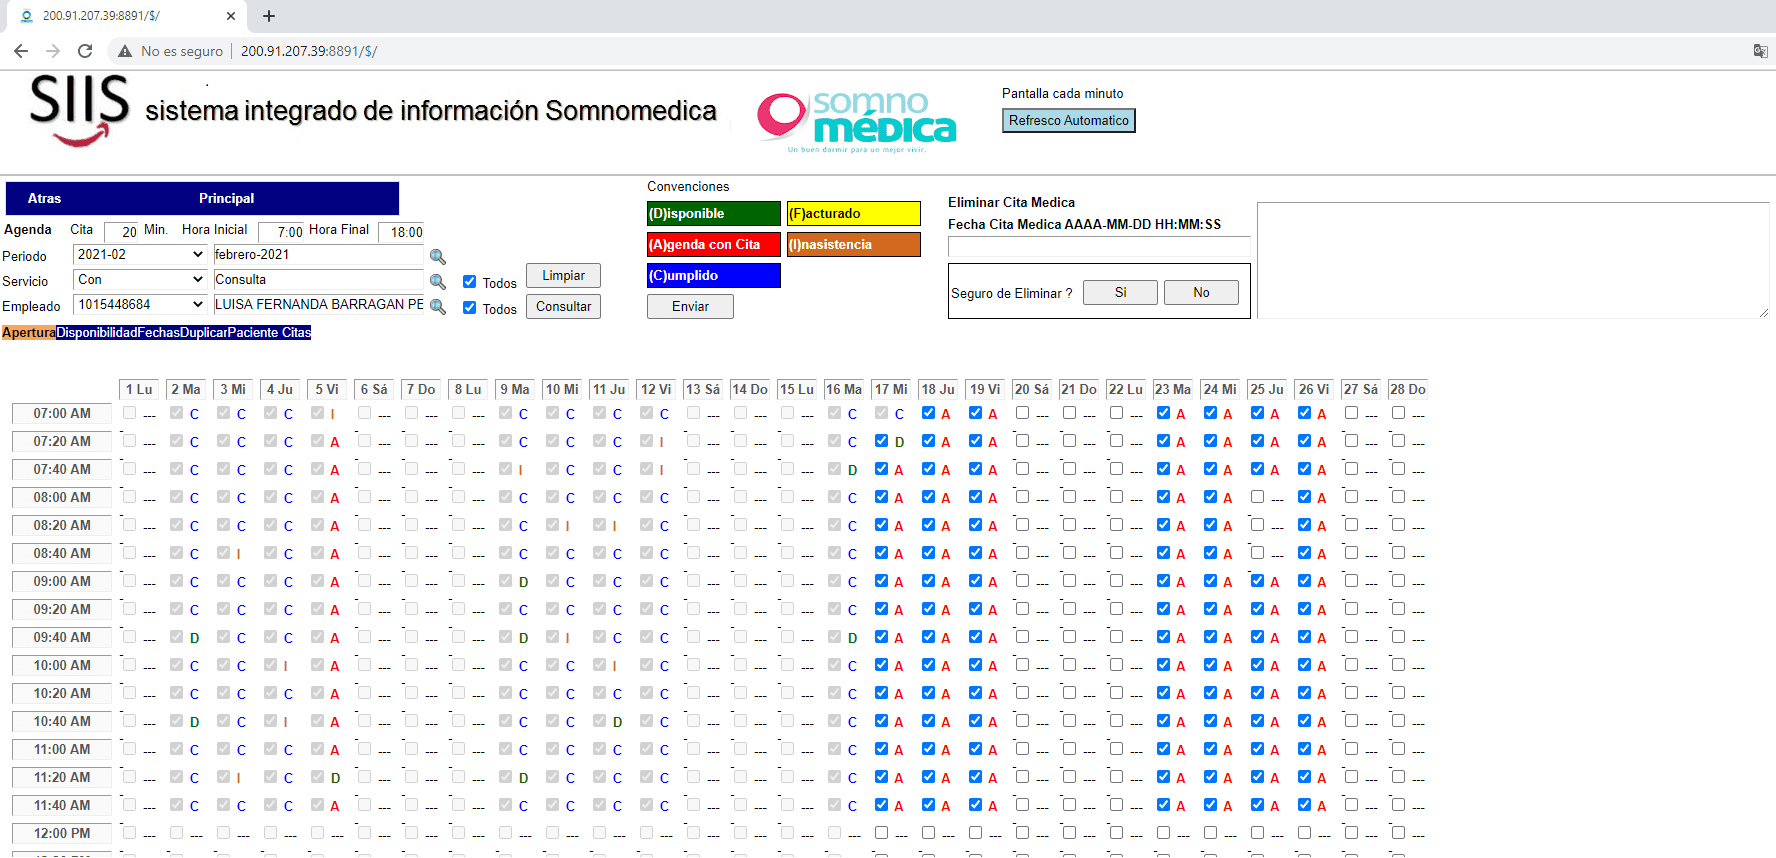The height and width of the screenshot is (858, 1776).
Task: Open the Empleado 1015448684 dropdown
Action: (140, 305)
